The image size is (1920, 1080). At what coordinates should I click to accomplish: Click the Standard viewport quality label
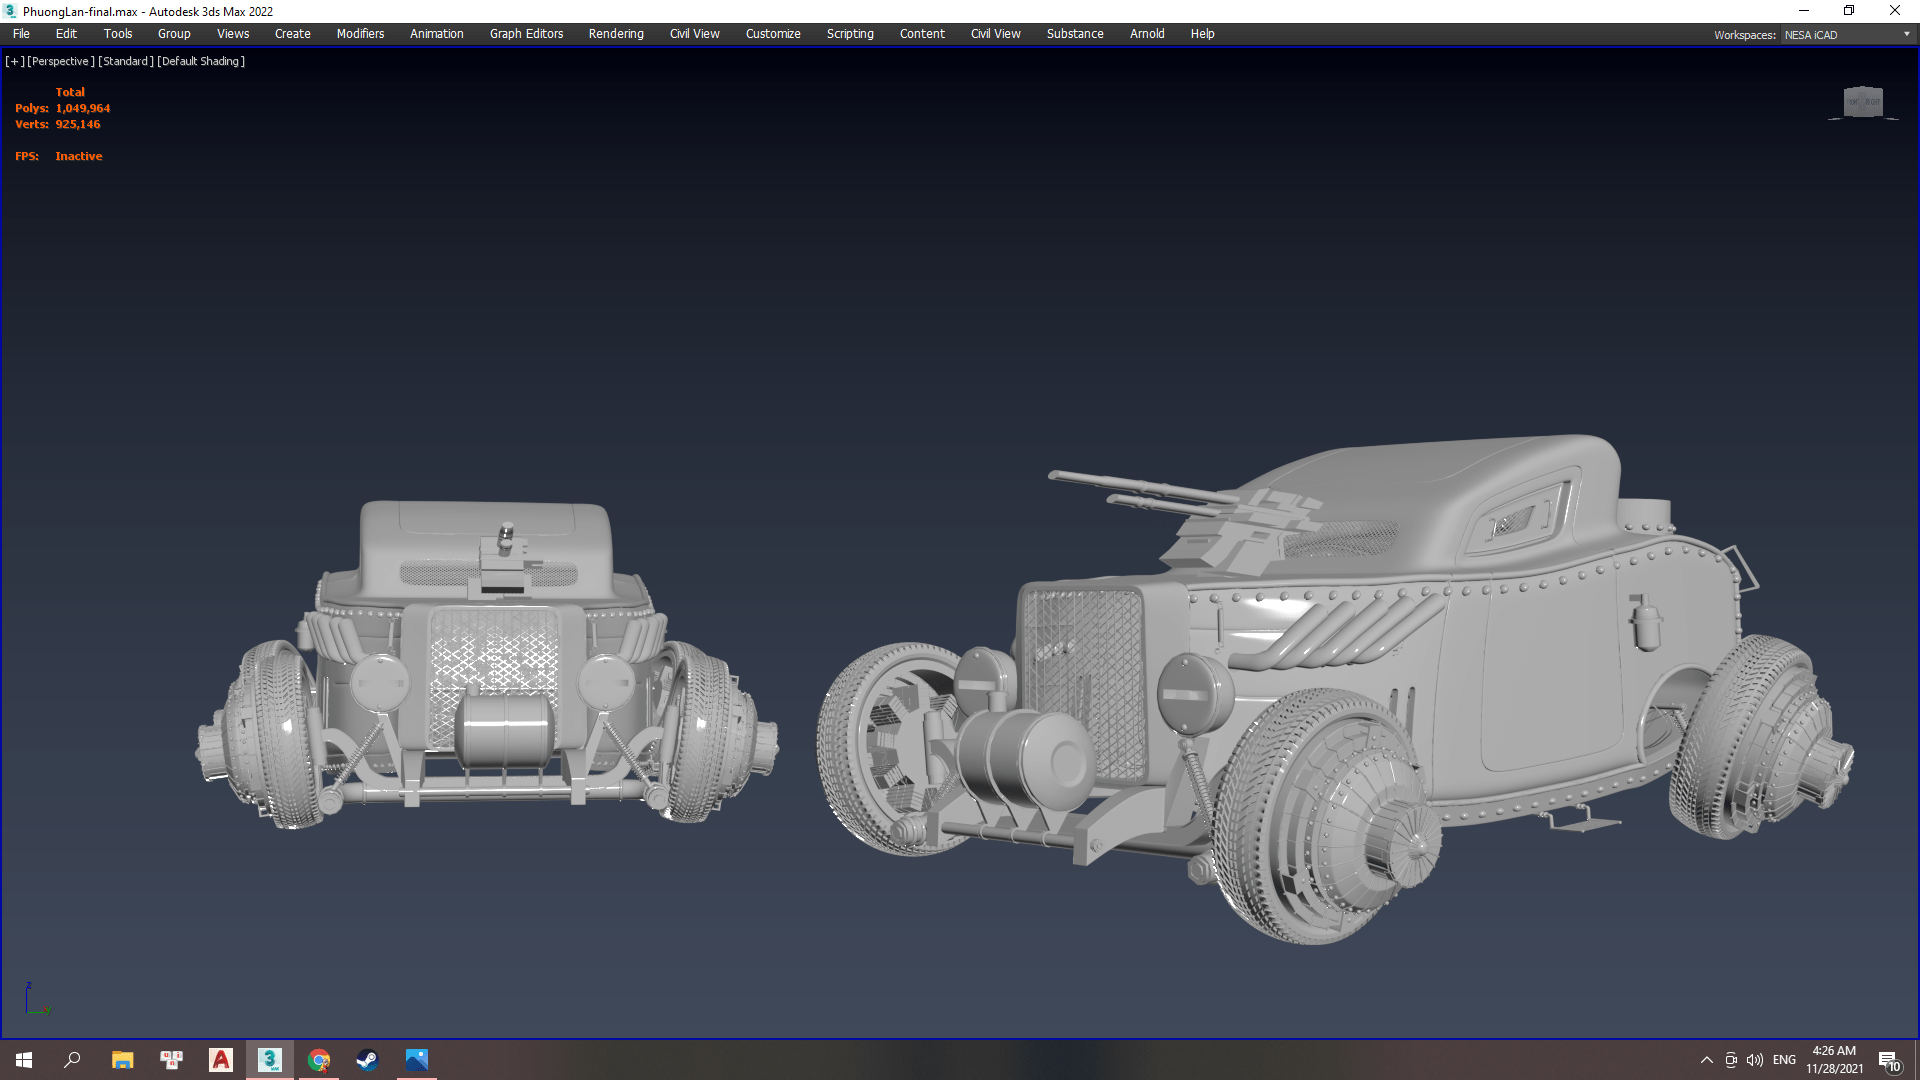tap(126, 62)
